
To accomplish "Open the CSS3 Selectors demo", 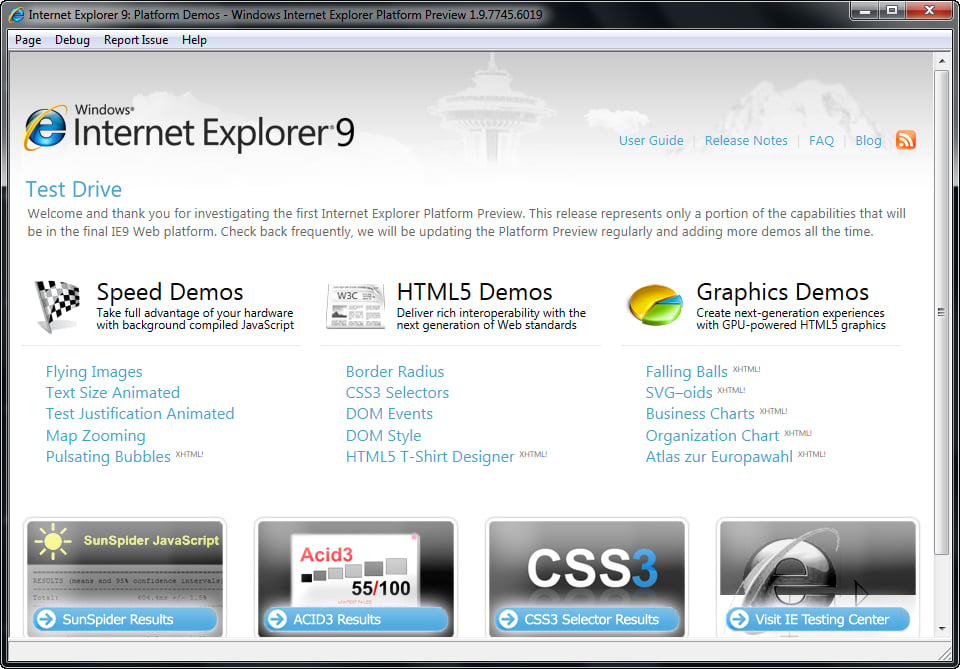I will tap(397, 392).
